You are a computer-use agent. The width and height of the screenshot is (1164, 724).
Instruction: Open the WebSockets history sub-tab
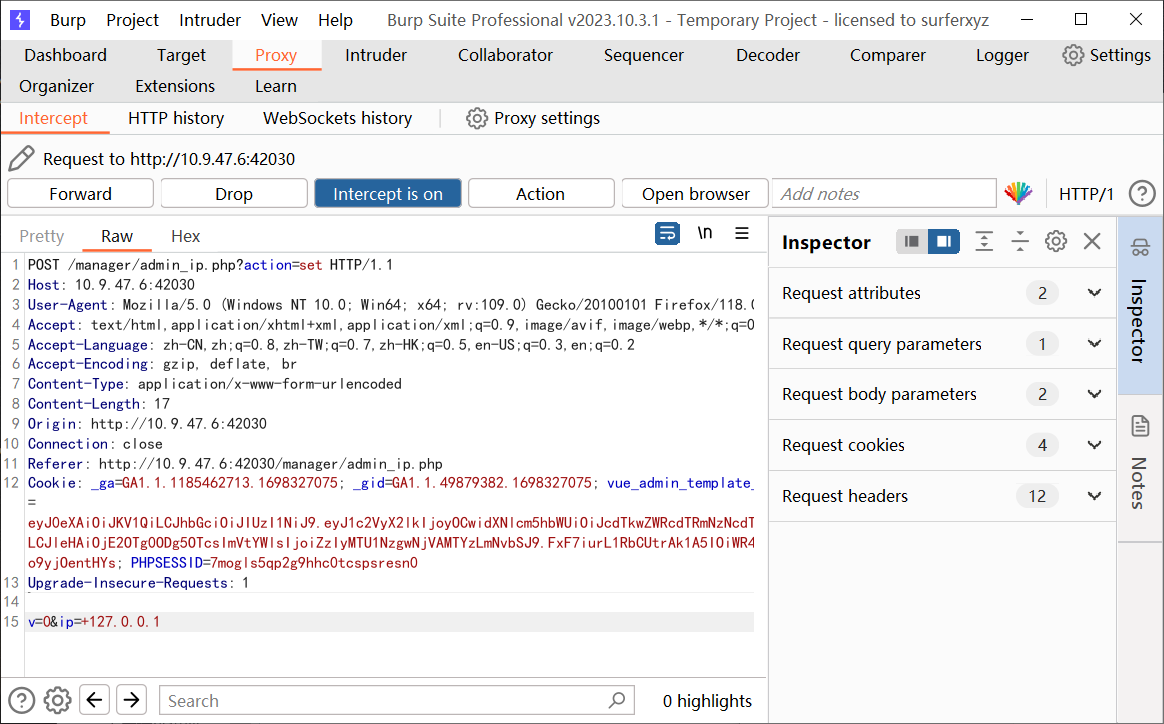337,118
